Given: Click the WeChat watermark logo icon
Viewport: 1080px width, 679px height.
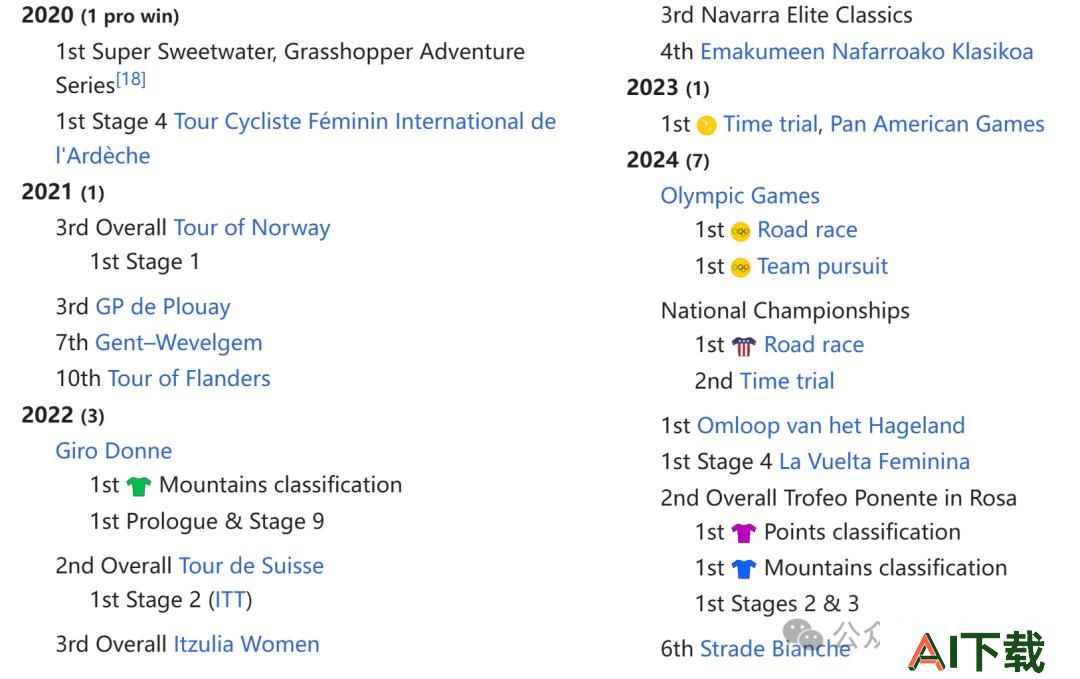Looking at the screenshot, I should click(x=802, y=634).
